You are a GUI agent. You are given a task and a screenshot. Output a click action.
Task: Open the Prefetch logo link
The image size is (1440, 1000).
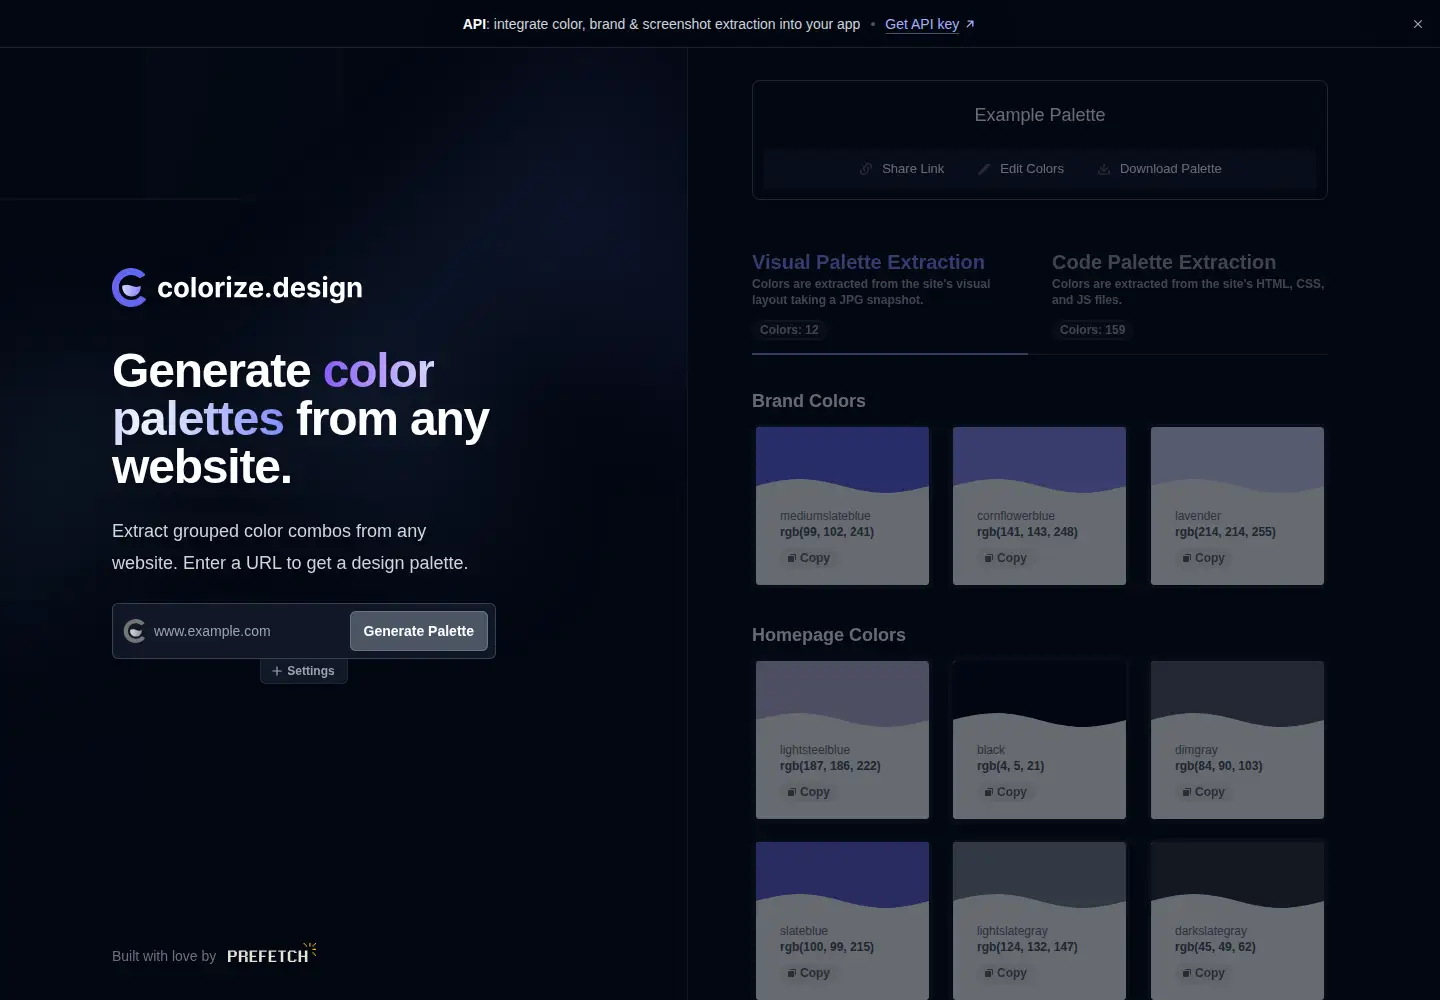tap(271, 953)
